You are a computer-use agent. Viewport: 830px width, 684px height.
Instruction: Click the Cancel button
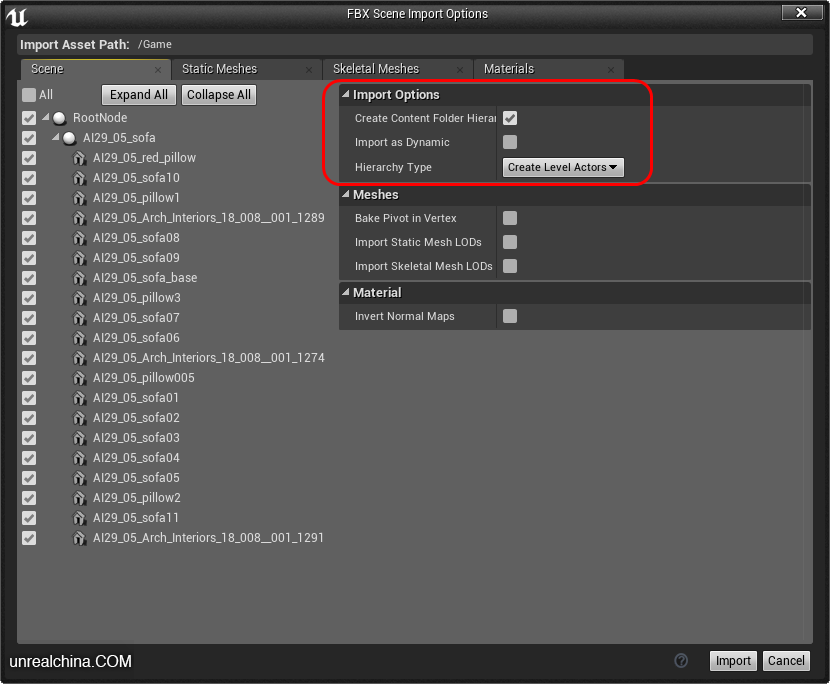point(786,661)
